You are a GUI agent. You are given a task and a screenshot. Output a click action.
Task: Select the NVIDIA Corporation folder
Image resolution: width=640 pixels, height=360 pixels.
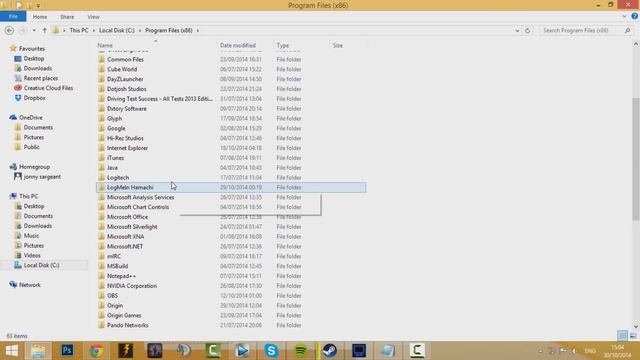132,286
